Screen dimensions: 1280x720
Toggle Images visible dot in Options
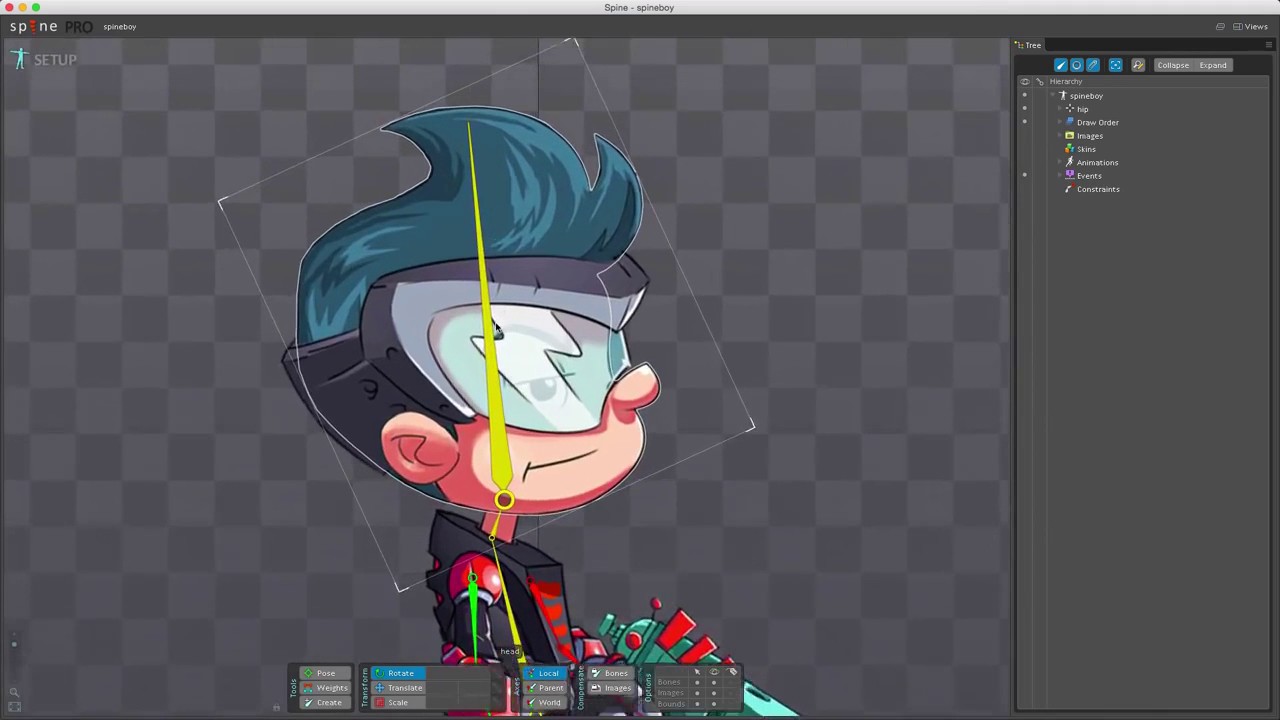click(x=714, y=693)
